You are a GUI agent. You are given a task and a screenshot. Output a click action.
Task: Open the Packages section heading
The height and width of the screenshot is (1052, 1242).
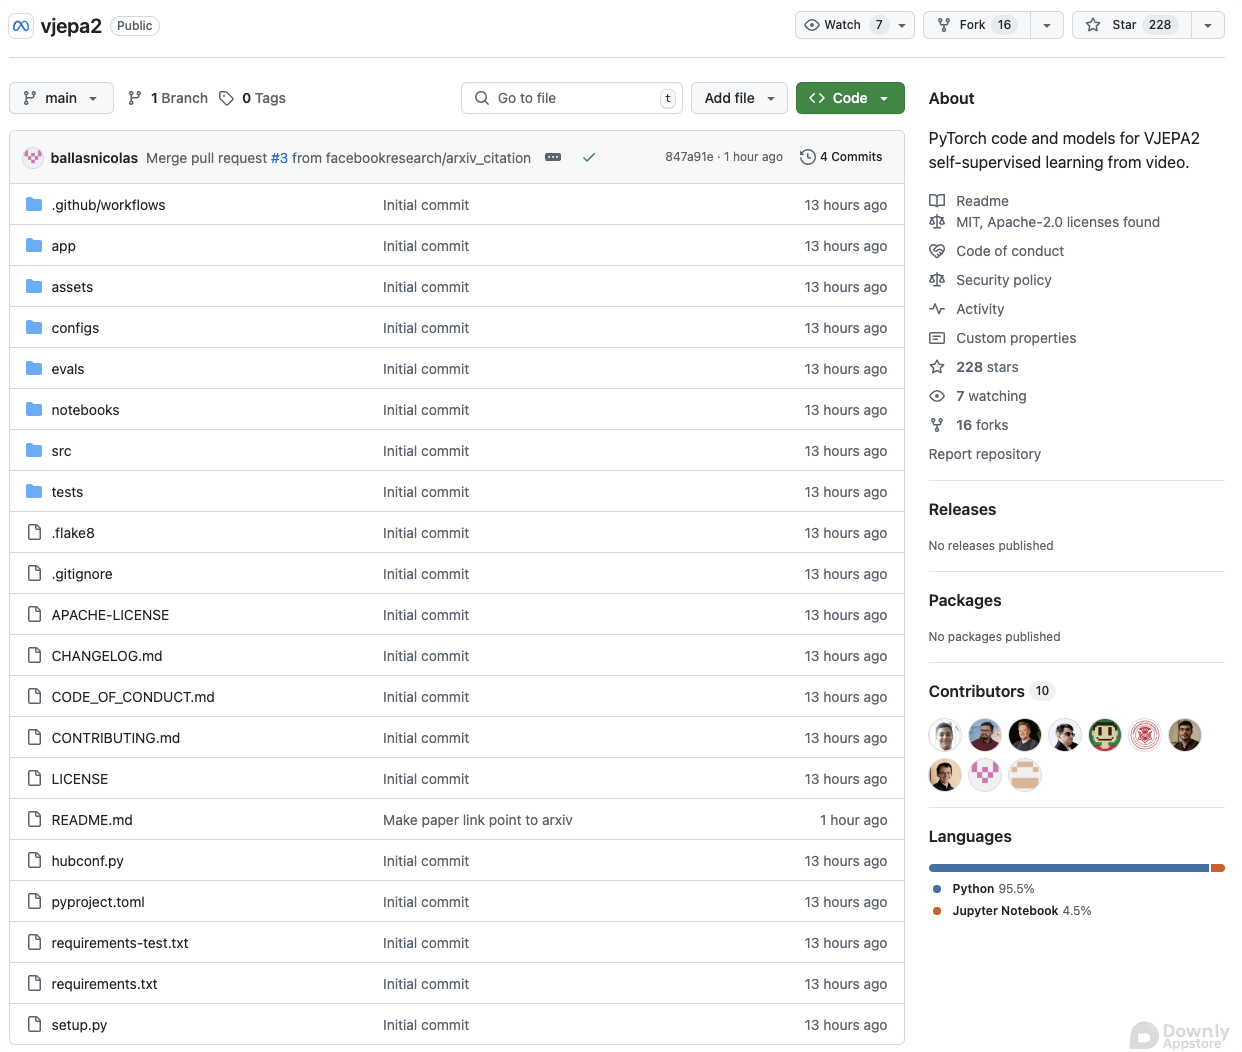(964, 600)
